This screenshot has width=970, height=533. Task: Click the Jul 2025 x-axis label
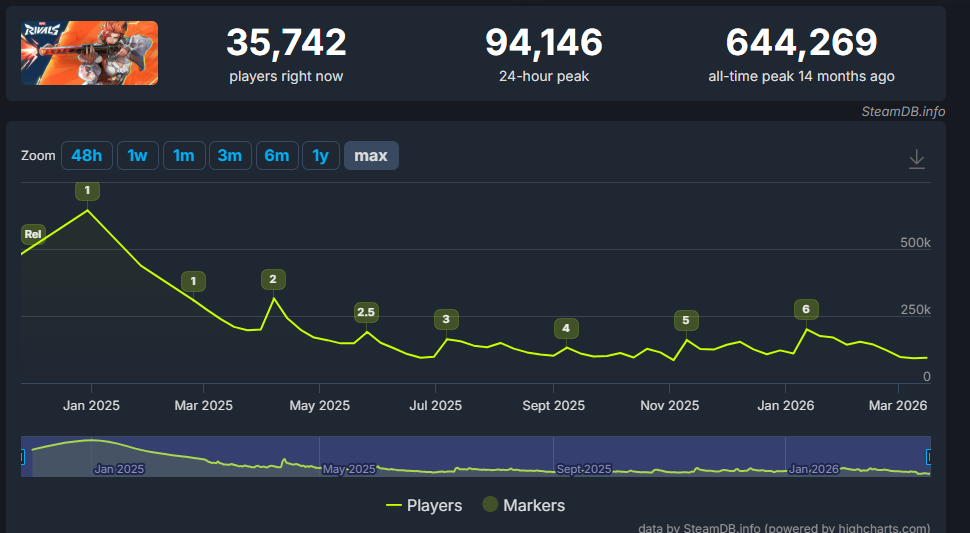pyautogui.click(x=436, y=406)
